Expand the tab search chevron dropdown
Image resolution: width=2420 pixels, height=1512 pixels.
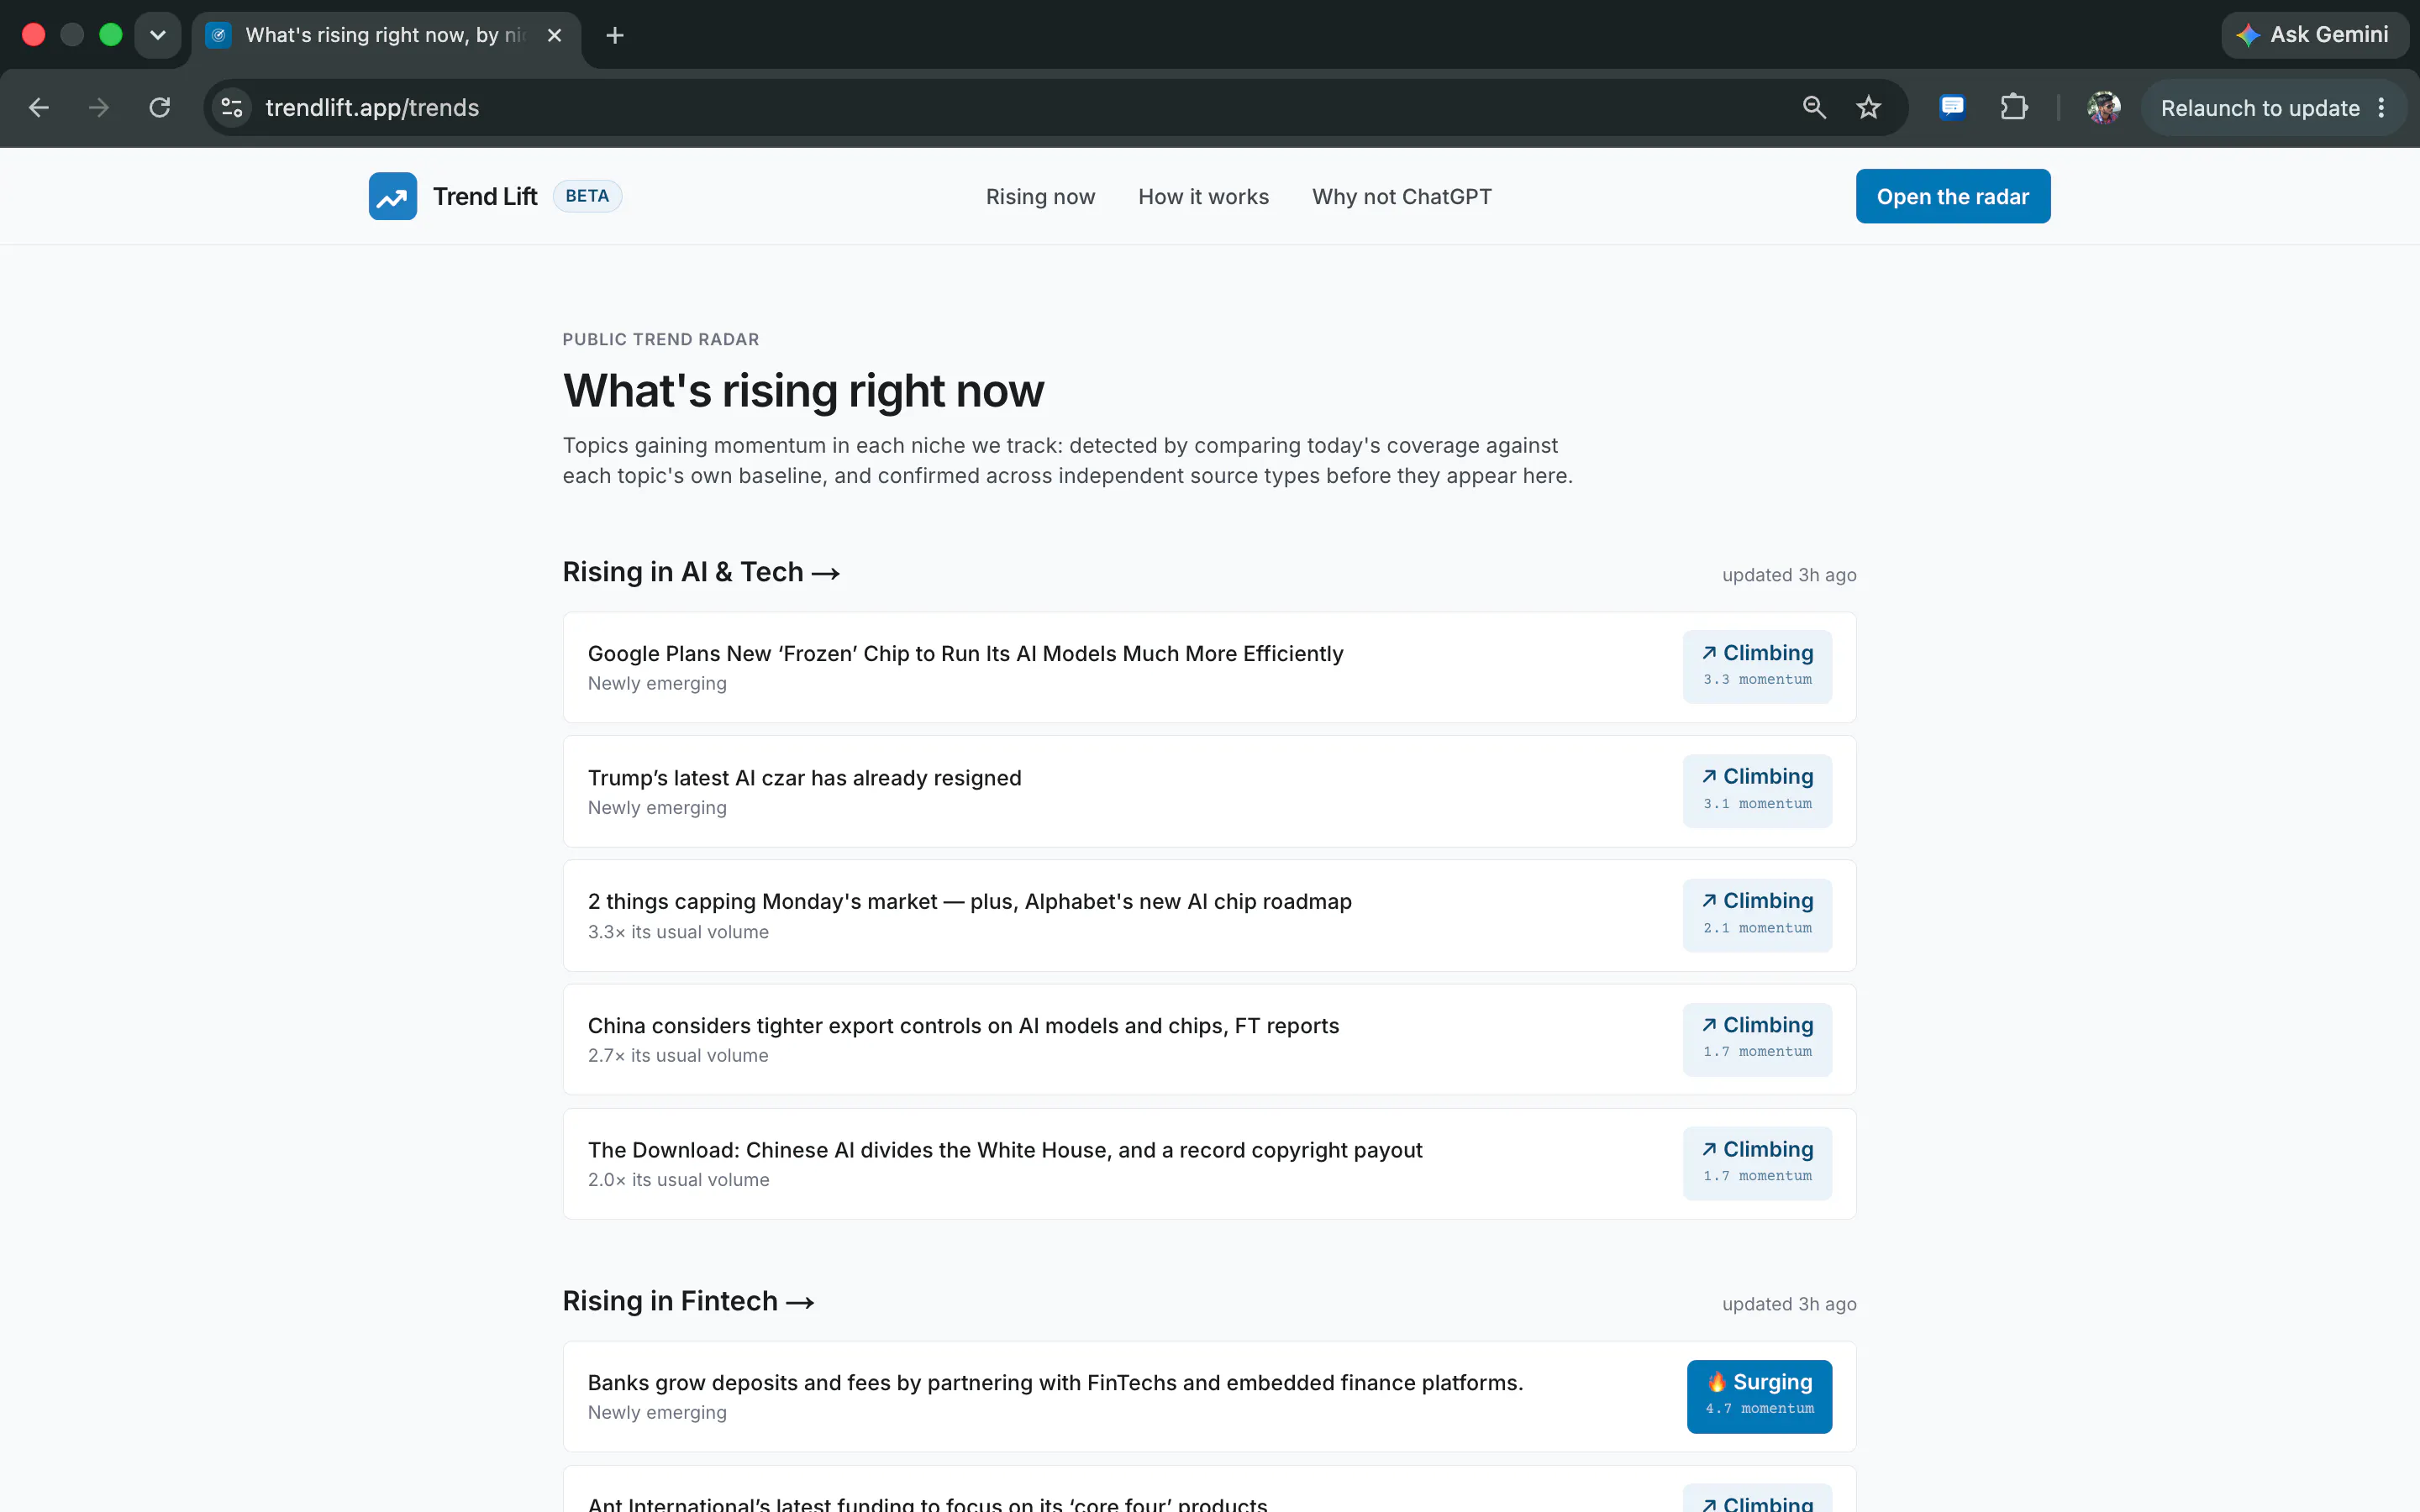(x=157, y=35)
